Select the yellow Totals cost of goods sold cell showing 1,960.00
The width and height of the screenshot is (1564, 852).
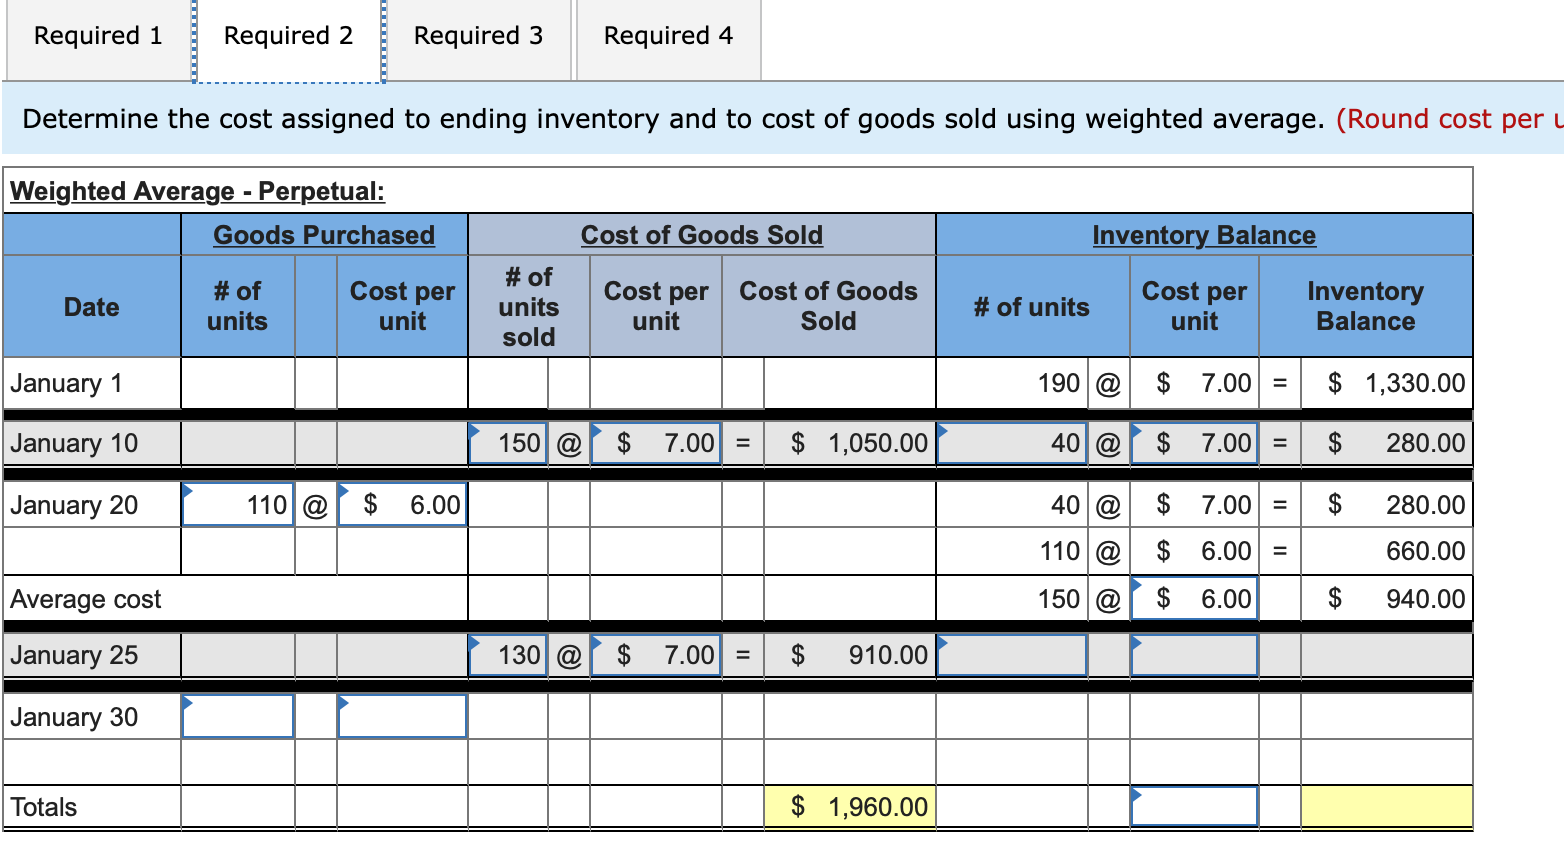click(x=849, y=806)
